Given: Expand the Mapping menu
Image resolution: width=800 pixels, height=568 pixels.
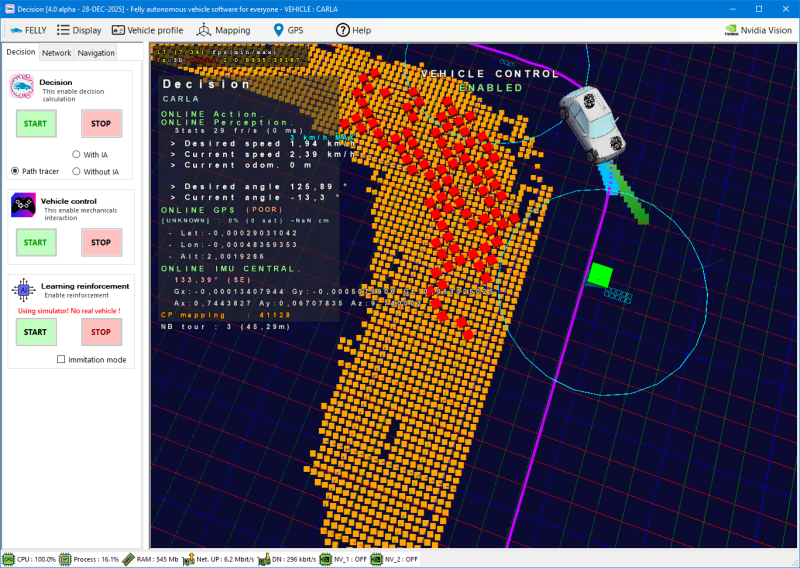Looking at the screenshot, I should [x=224, y=30].
